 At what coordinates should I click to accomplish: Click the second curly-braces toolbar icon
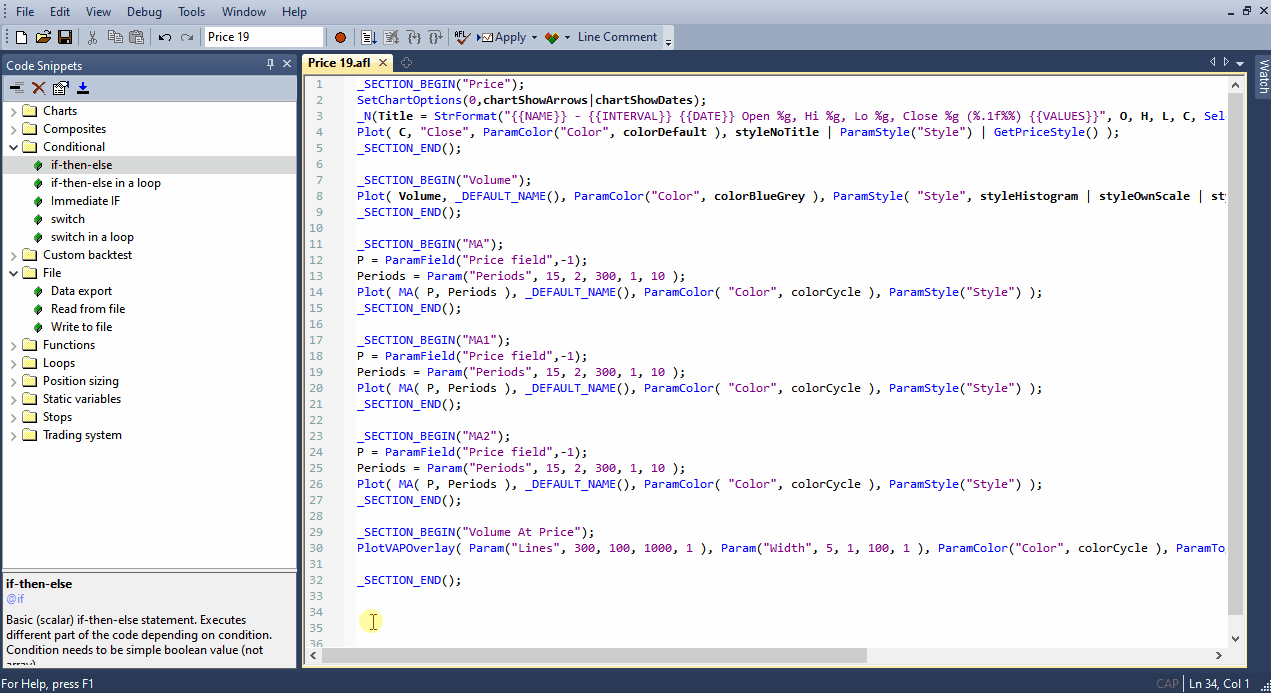(x=435, y=37)
